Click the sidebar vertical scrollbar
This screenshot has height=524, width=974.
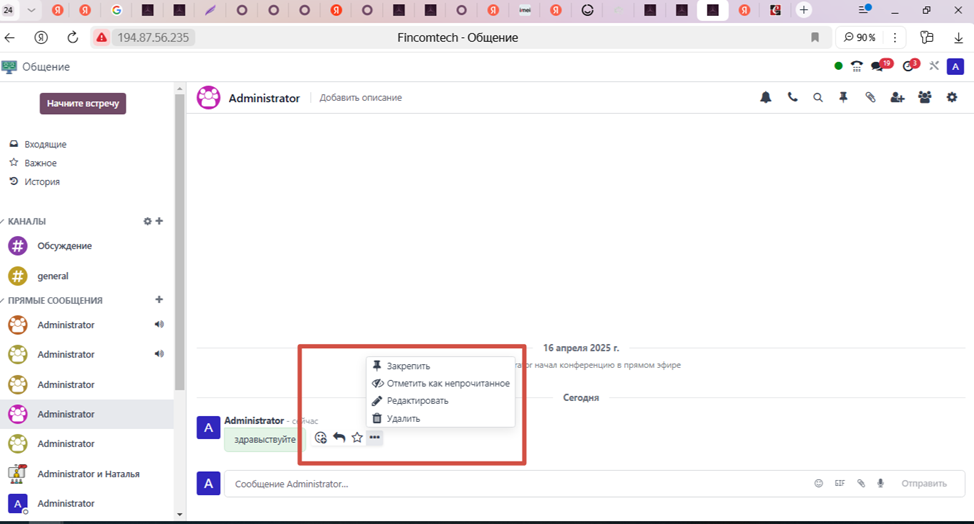point(180,250)
